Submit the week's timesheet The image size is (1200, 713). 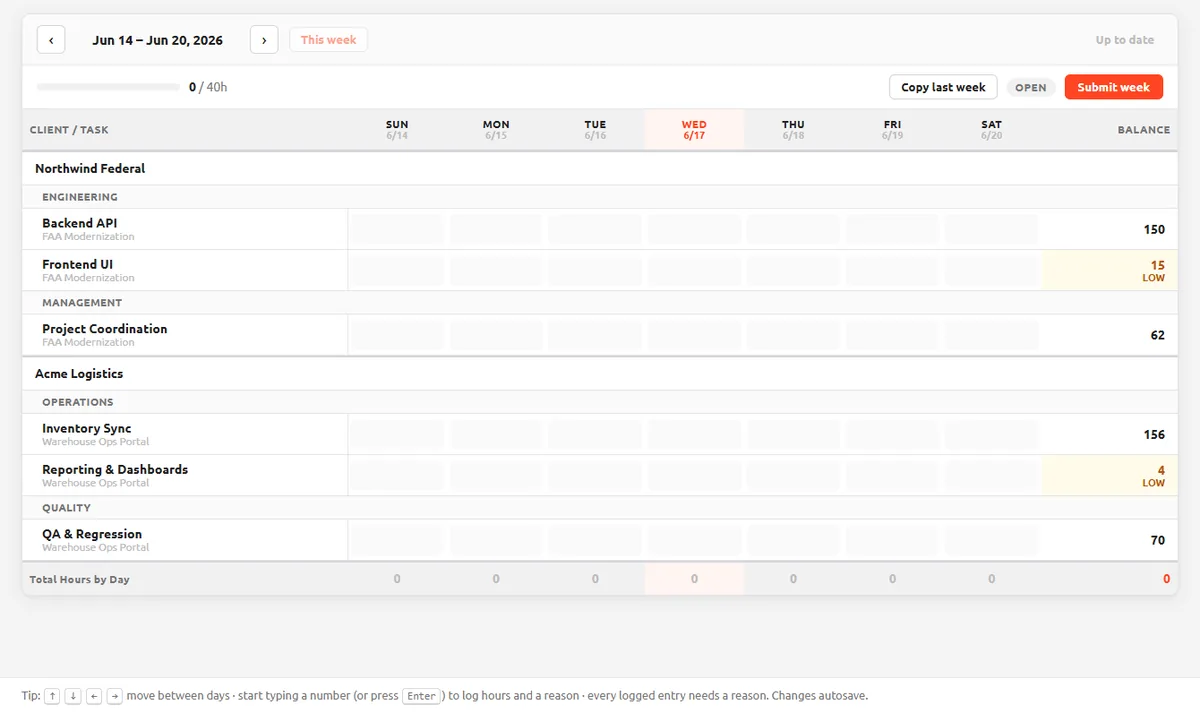coord(1113,87)
